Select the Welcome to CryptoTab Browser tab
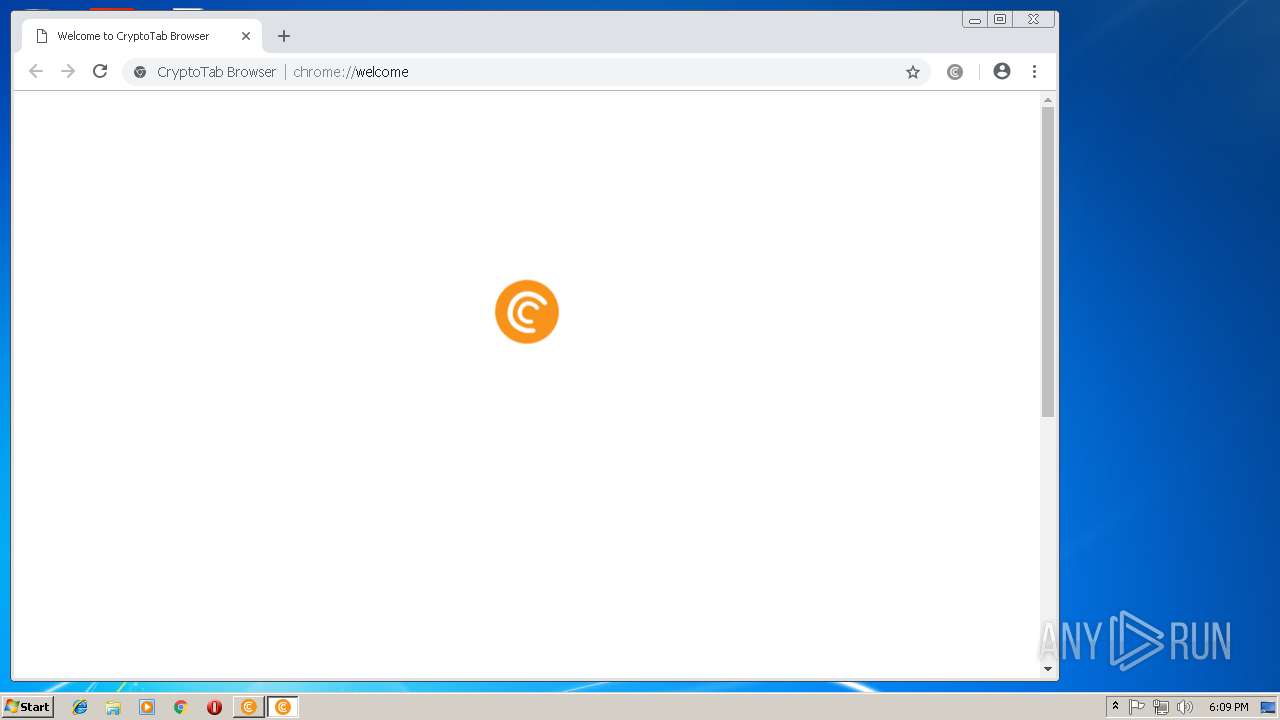The height and width of the screenshot is (720, 1280). pos(142,36)
